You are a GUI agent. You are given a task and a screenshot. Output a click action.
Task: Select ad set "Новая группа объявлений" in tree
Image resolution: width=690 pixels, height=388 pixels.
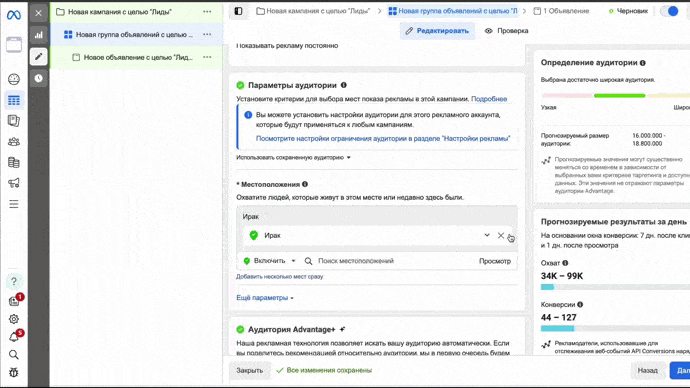[134, 34]
